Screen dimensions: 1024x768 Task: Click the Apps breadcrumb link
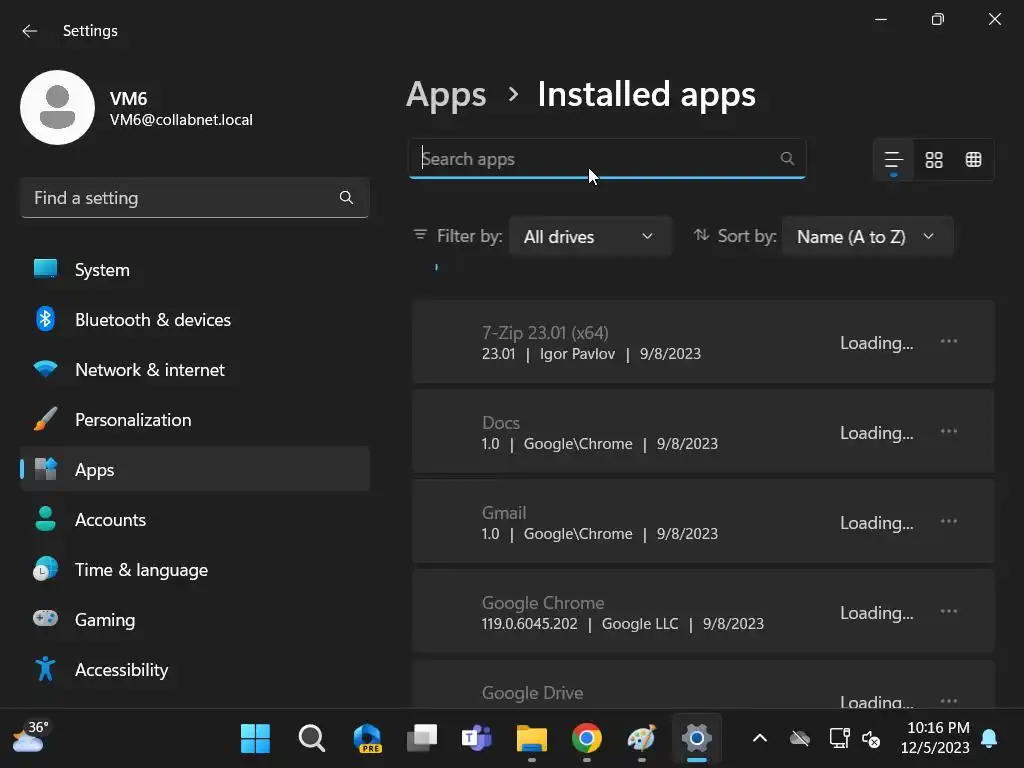point(446,95)
